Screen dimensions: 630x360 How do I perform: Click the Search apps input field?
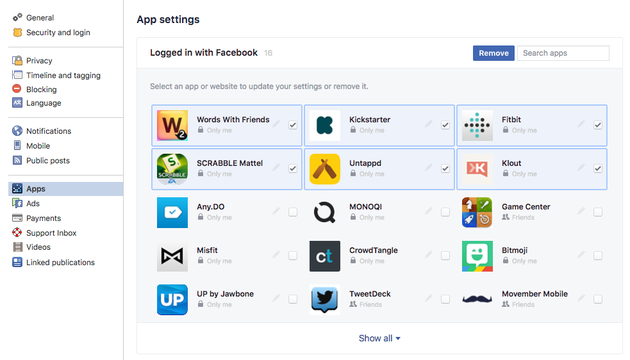tap(563, 53)
